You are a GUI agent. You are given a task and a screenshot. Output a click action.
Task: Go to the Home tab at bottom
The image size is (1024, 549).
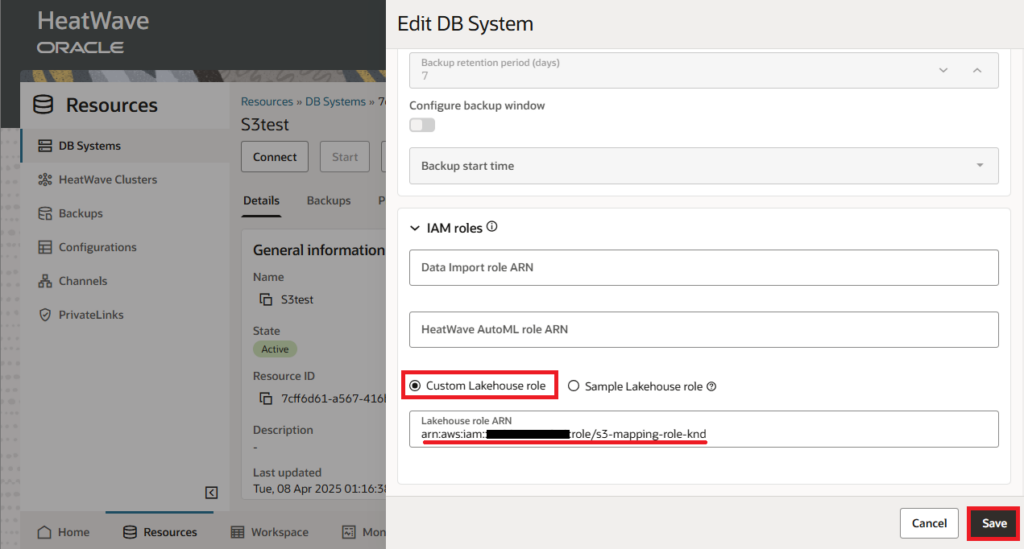(x=63, y=532)
